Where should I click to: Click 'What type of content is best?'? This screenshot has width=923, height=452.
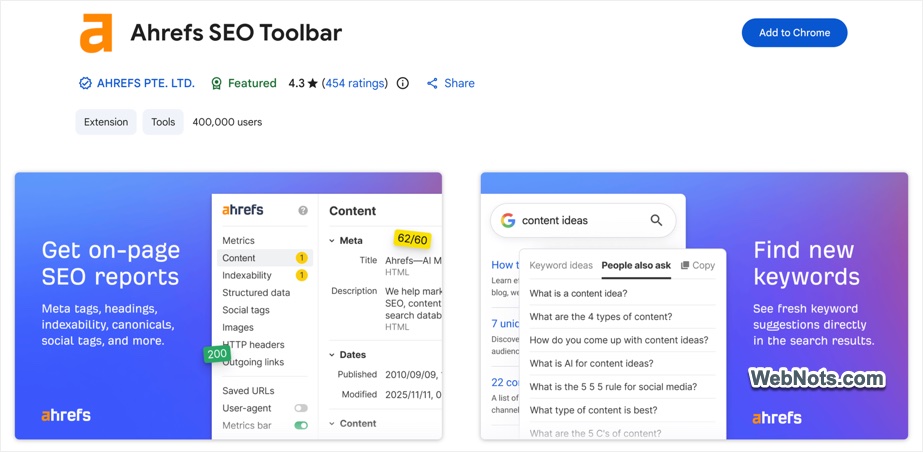pos(593,410)
